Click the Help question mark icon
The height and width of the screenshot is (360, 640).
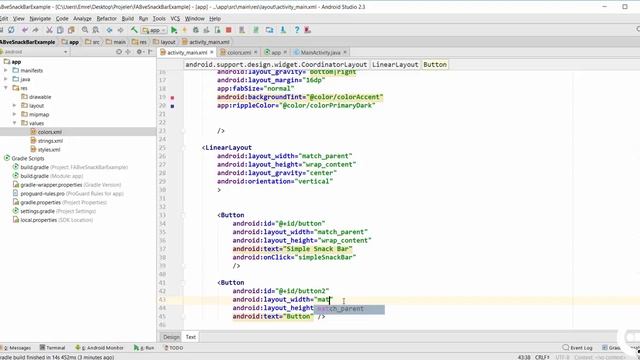click(x=297, y=30)
